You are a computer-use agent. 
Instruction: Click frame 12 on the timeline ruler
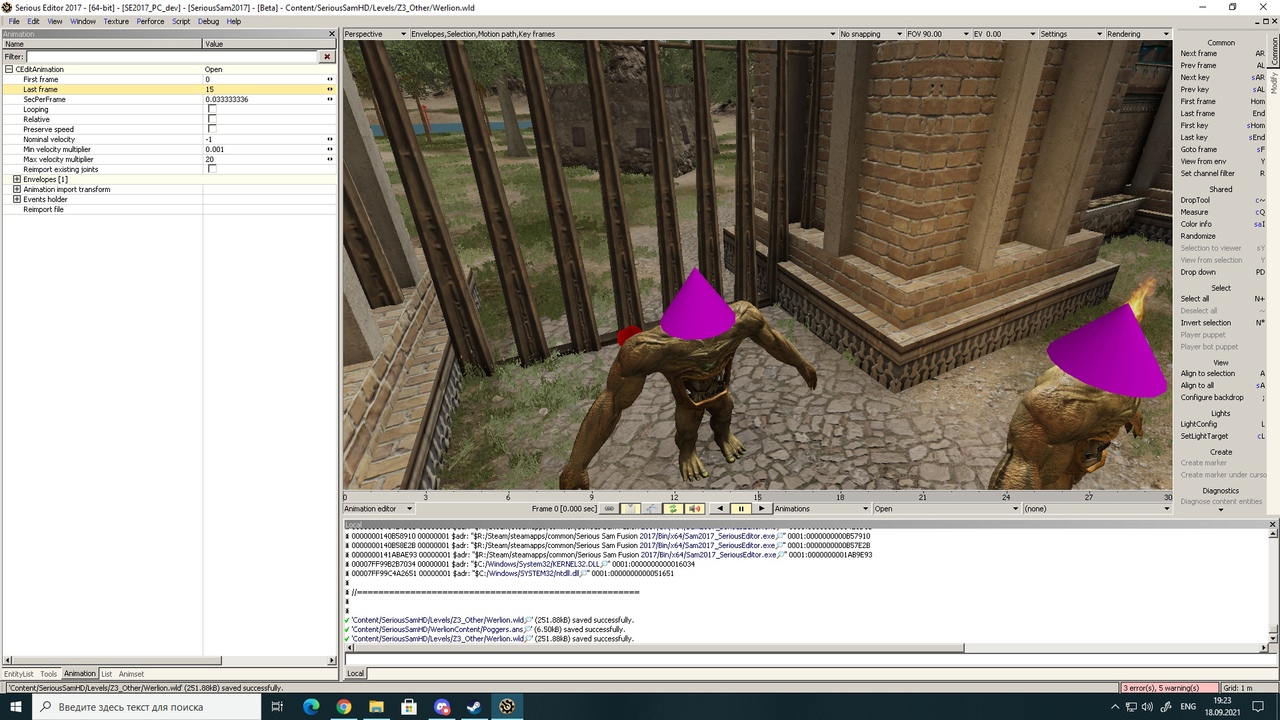click(x=675, y=497)
